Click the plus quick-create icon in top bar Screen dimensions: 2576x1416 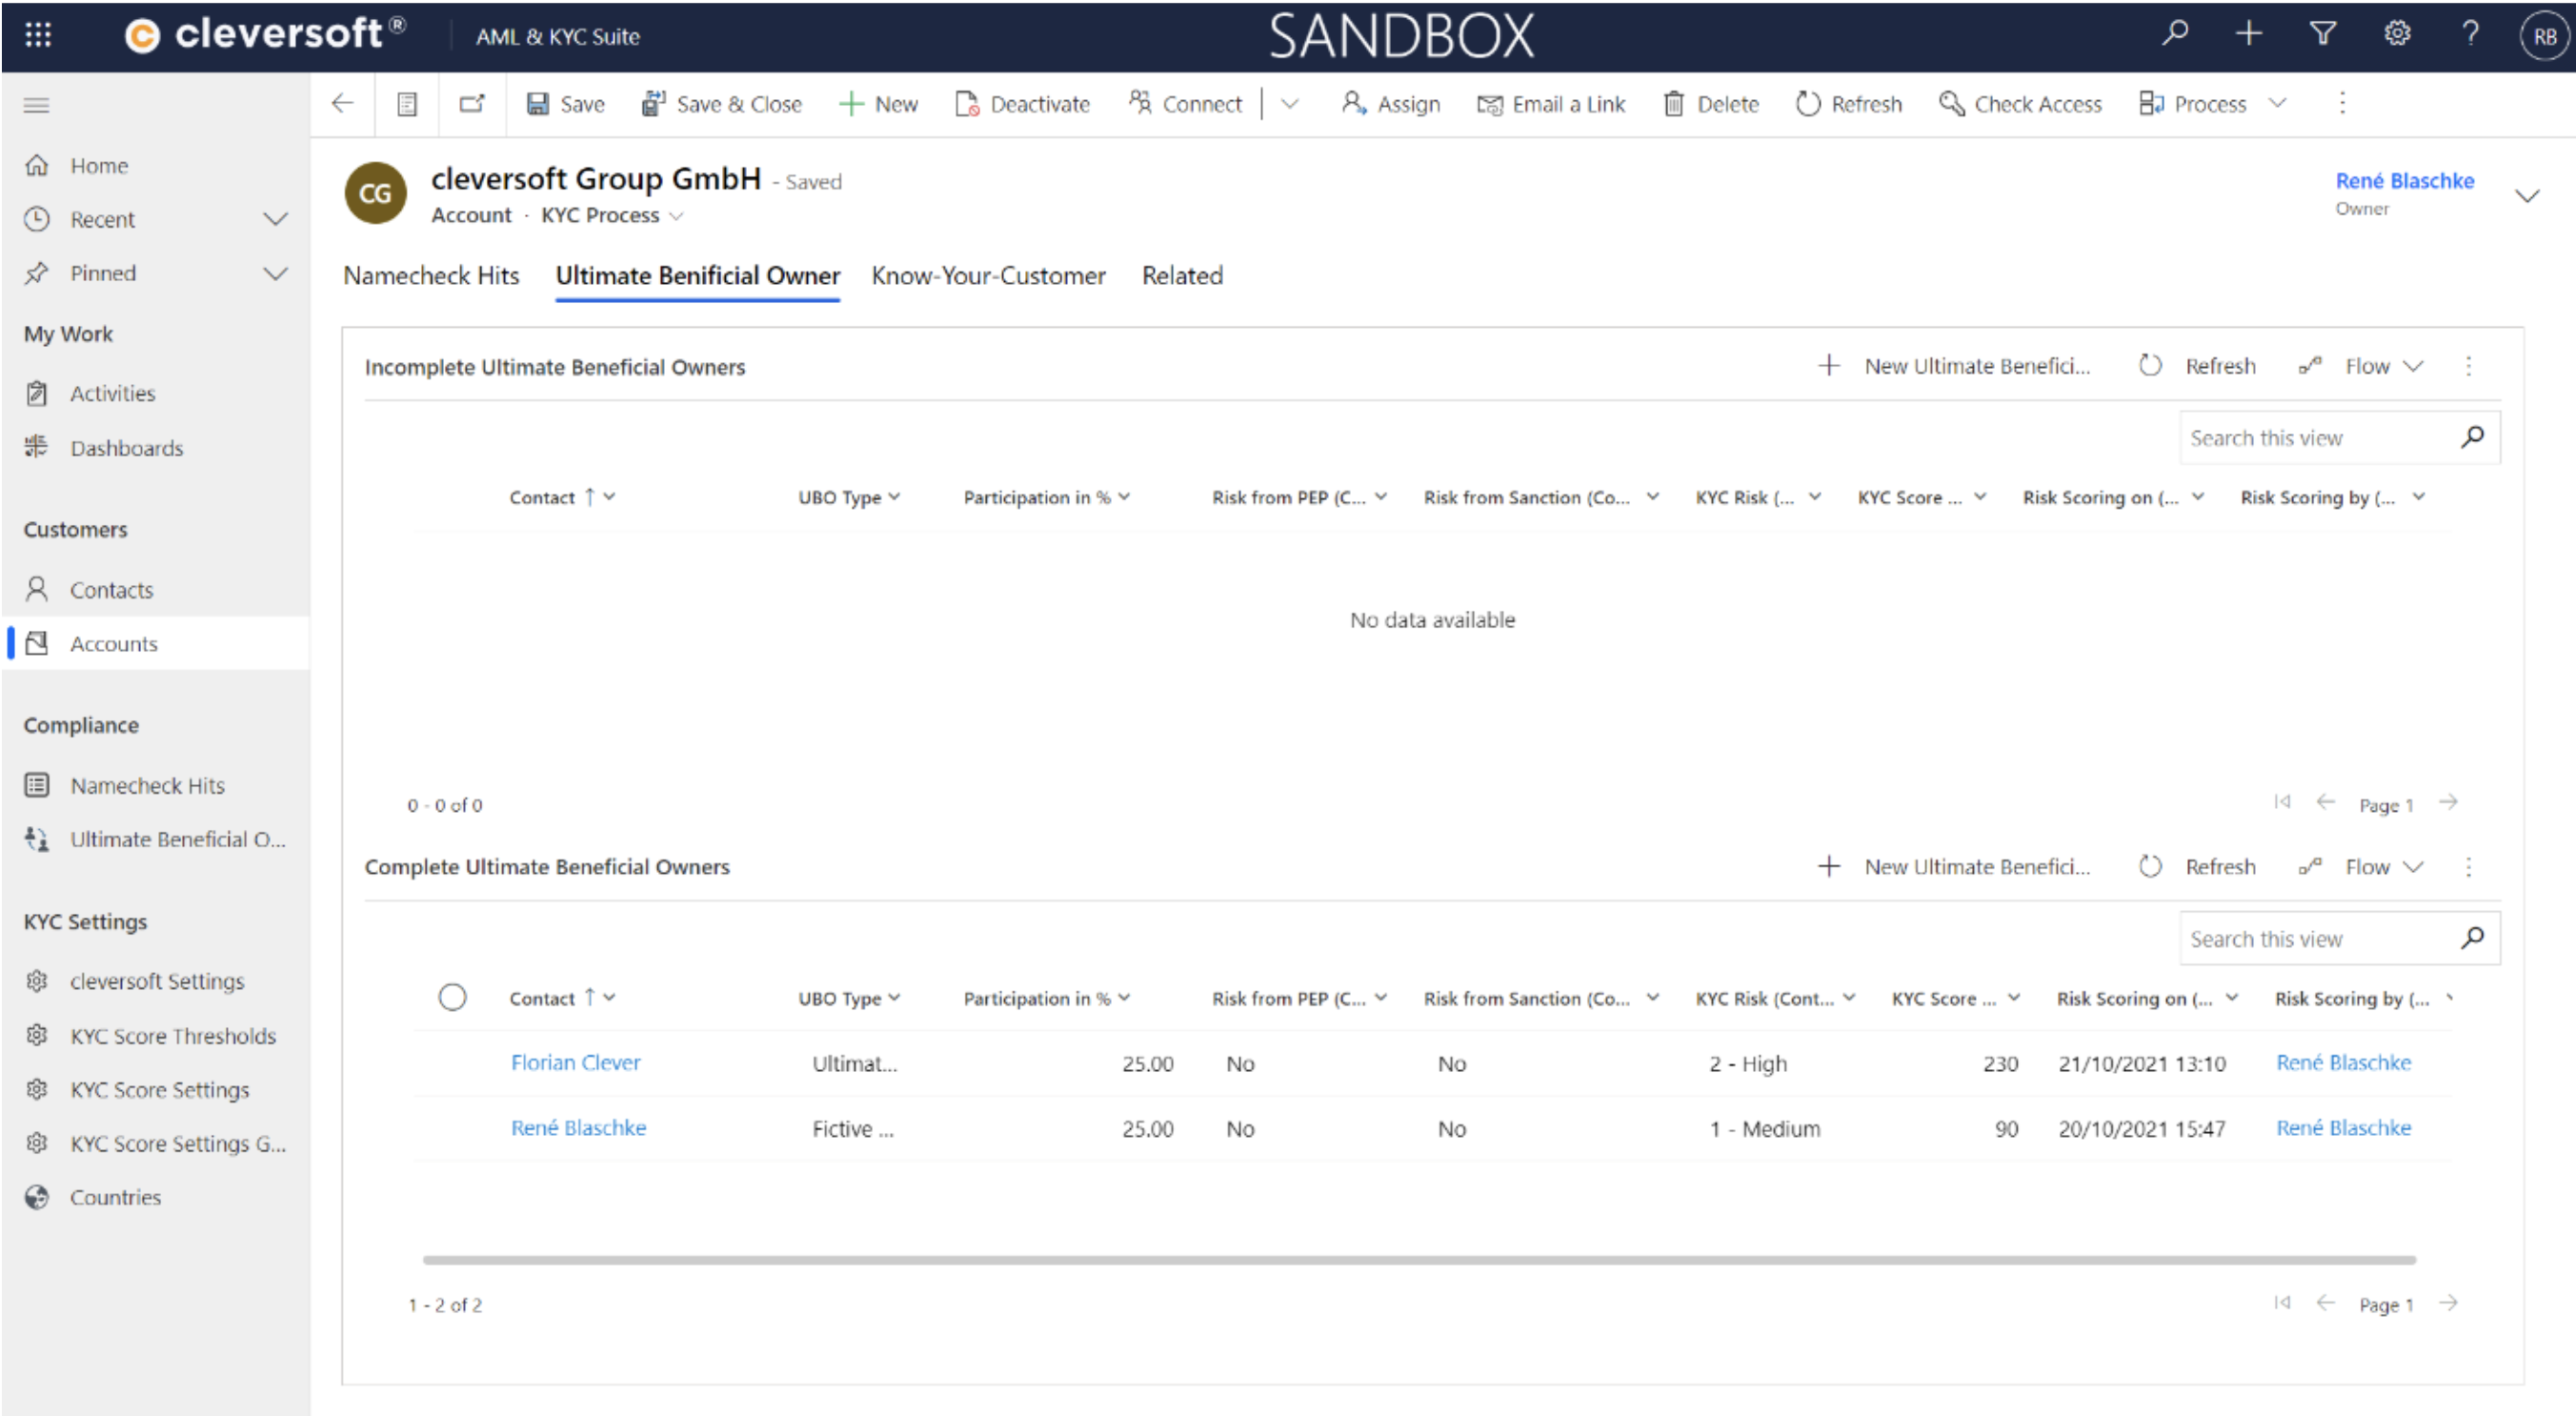tap(2249, 34)
